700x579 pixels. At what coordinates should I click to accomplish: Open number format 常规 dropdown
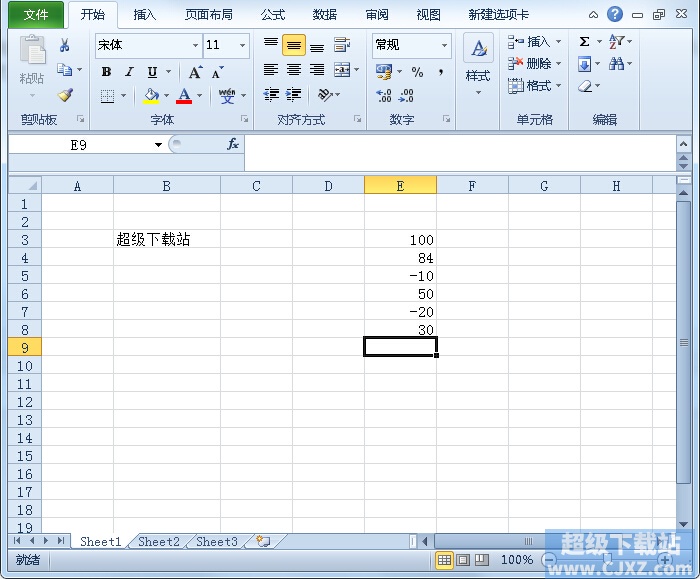tap(444, 46)
